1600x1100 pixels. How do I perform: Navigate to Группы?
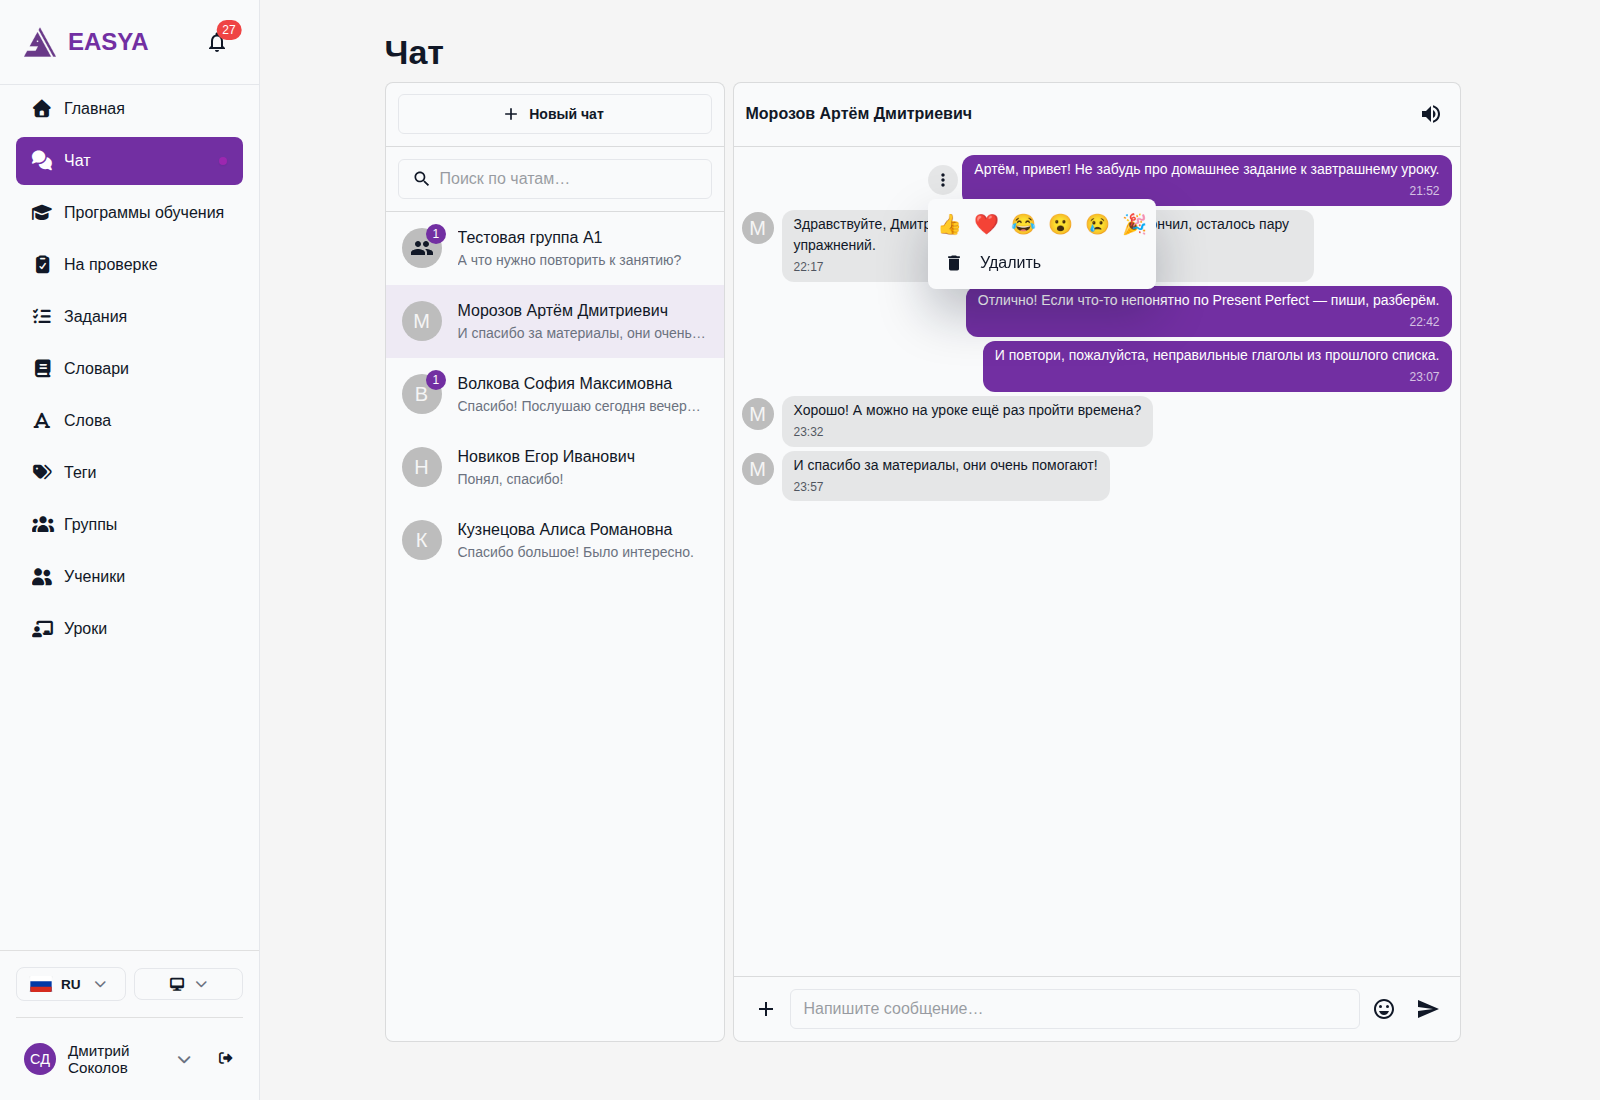[x=129, y=525]
